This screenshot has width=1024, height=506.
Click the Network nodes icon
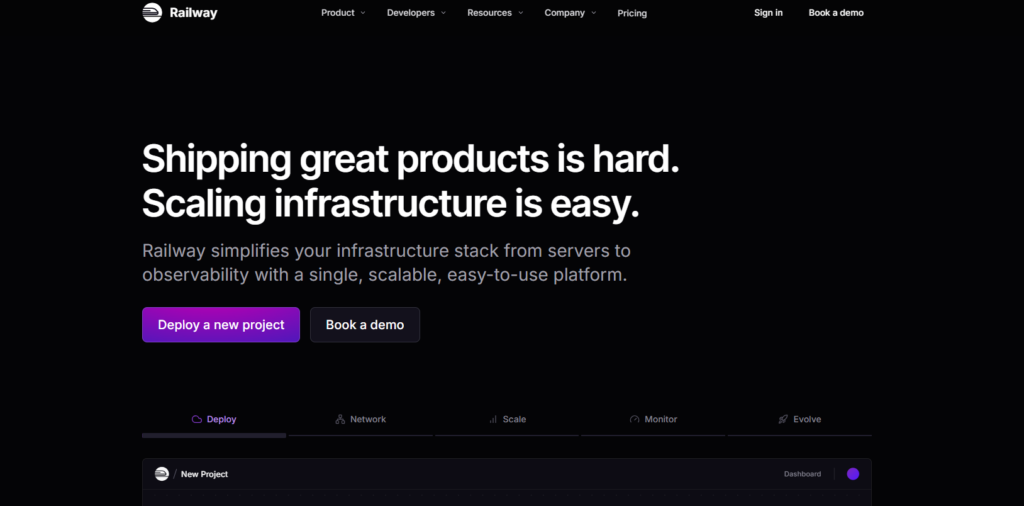coord(340,419)
